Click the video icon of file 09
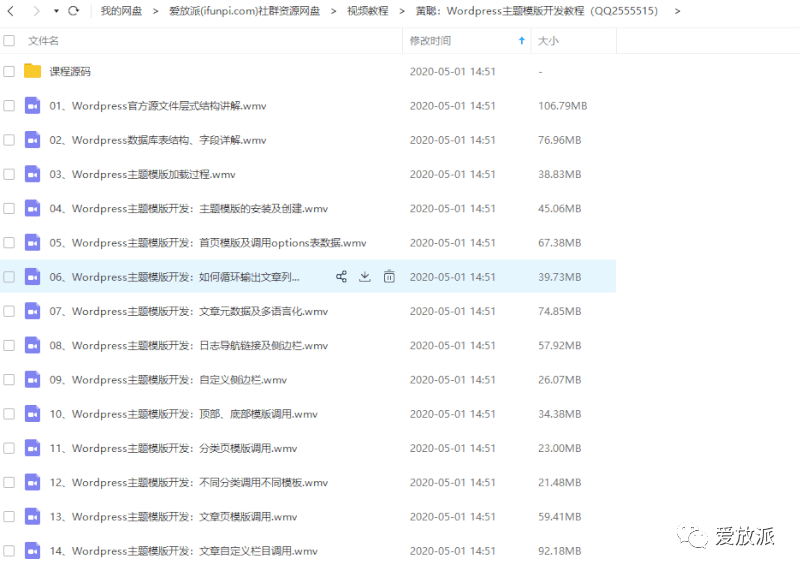Image resolution: width=800 pixels, height=571 pixels. (x=33, y=379)
